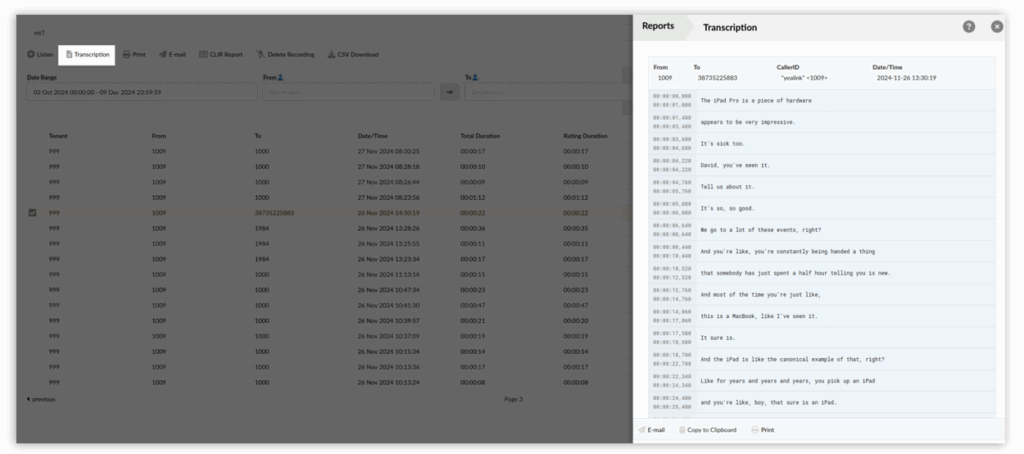Click transcript line 'It's sick too.'

tap(722, 144)
